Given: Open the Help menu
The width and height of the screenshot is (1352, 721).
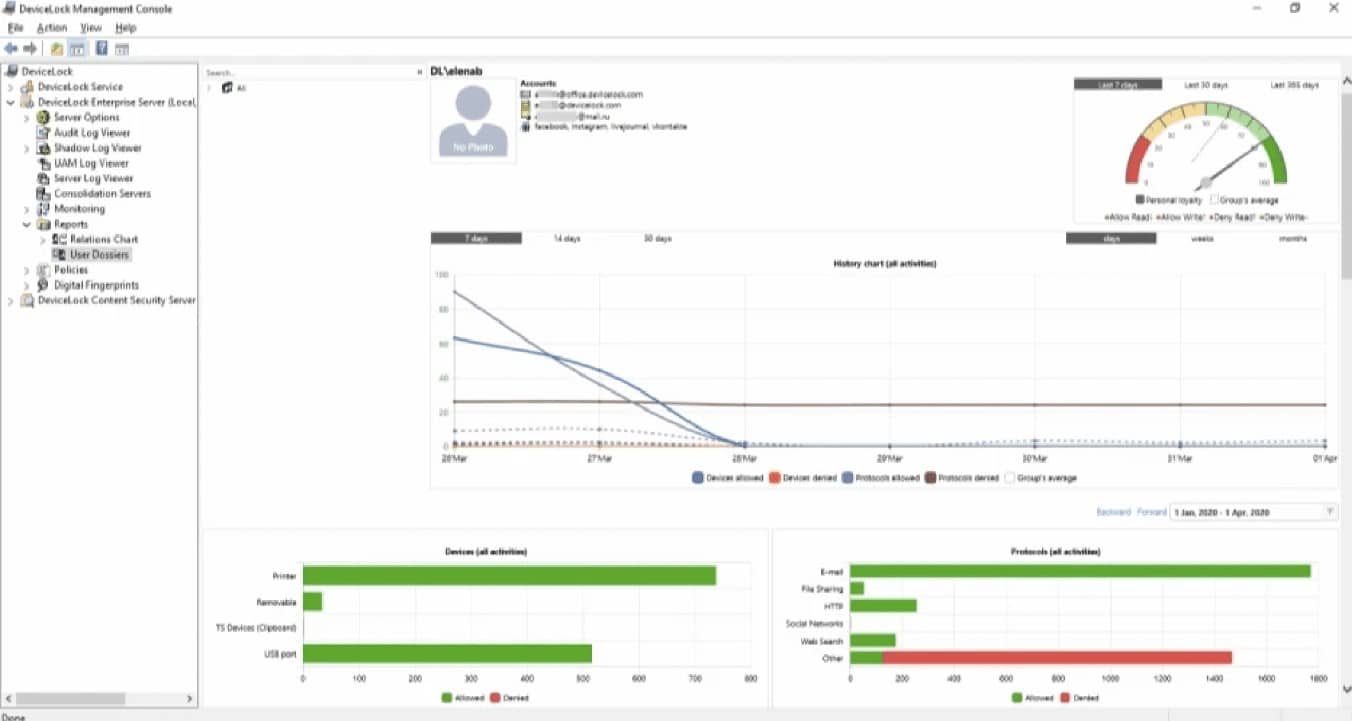Looking at the screenshot, I should 125,28.
